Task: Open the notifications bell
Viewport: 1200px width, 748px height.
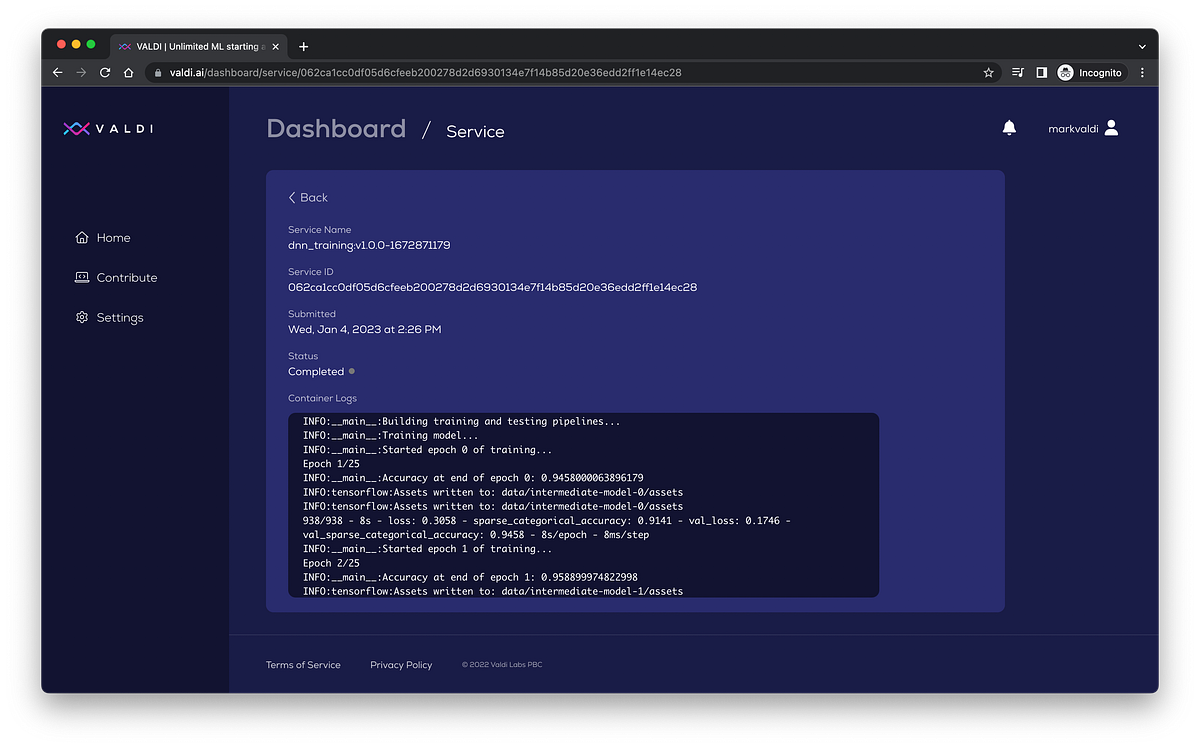Action: 1009,127
